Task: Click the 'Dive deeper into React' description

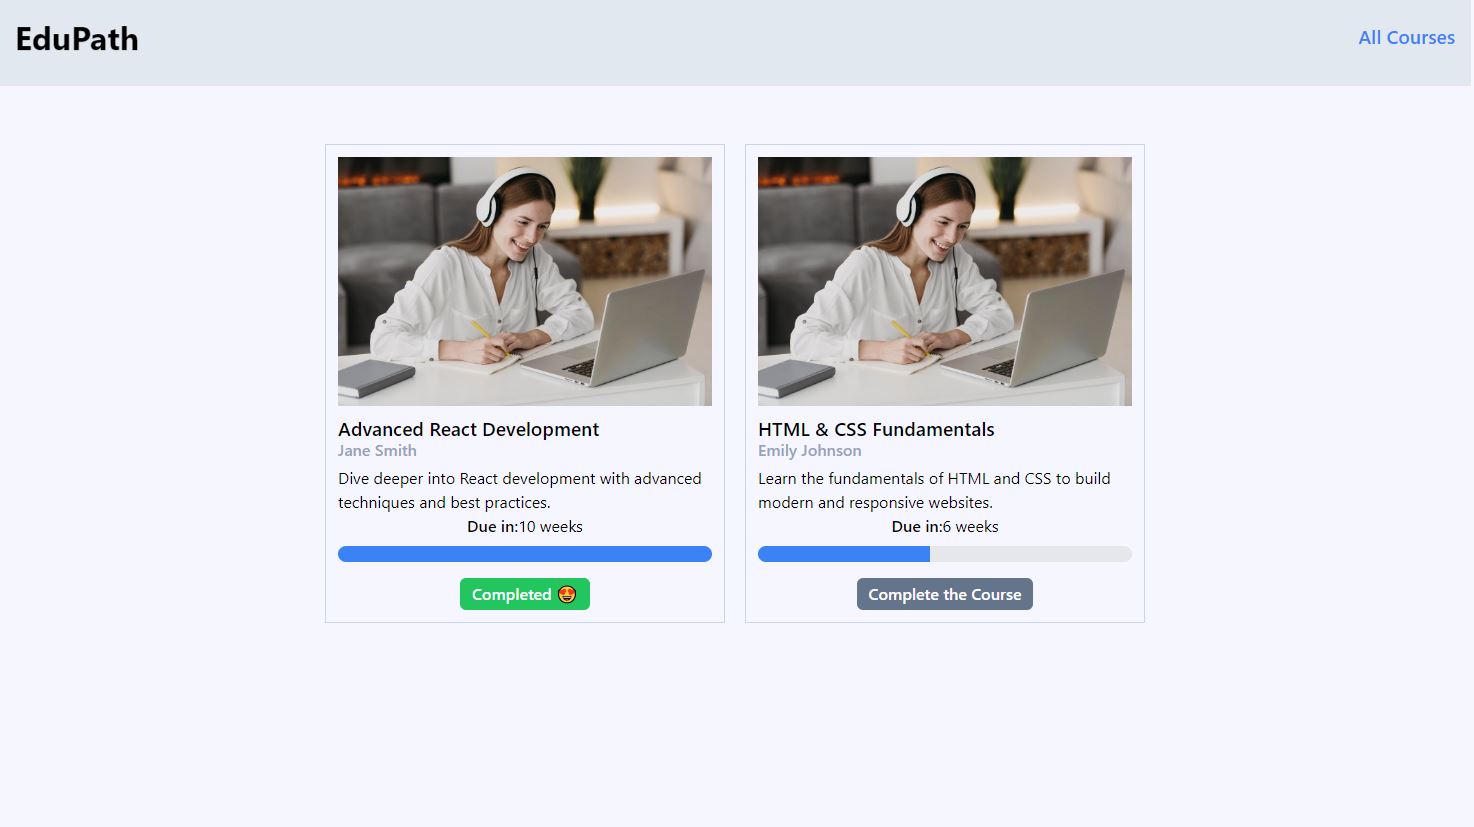Action: pyautogui.click(x=520, y=490)
